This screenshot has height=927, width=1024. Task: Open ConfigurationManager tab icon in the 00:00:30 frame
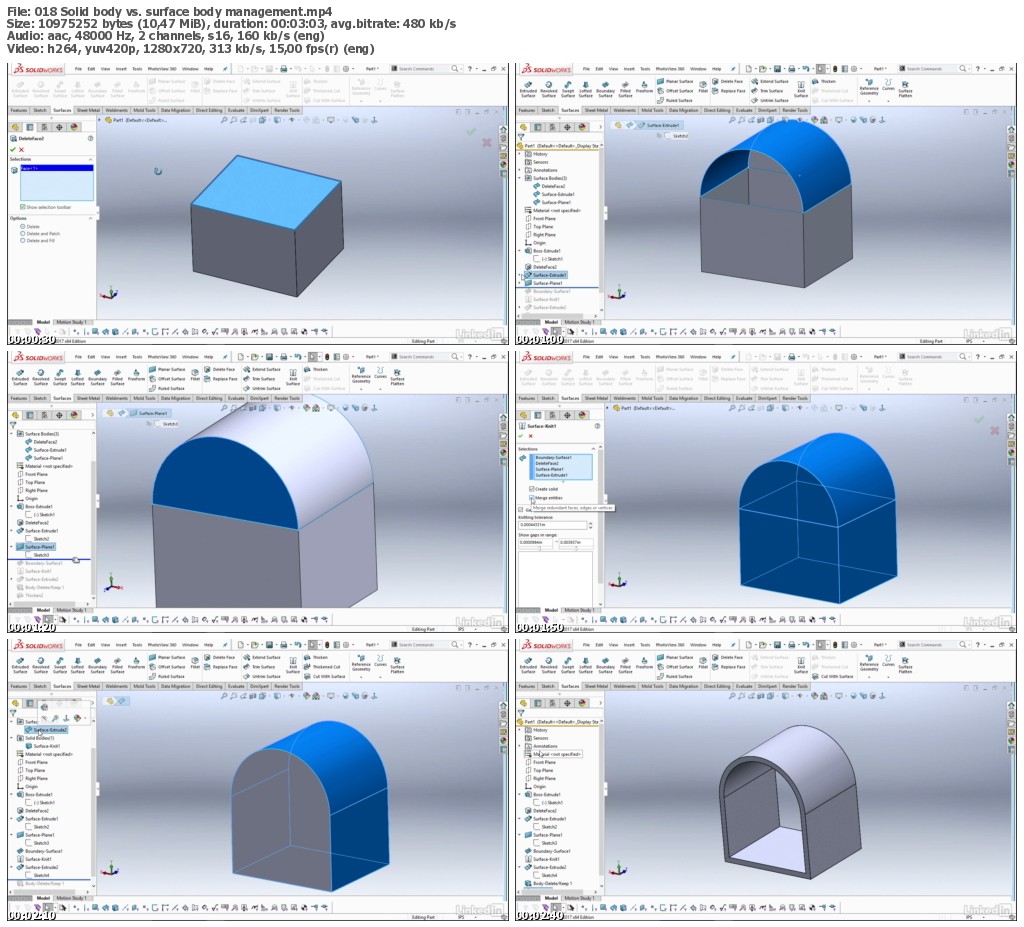[x=44, y=127]
